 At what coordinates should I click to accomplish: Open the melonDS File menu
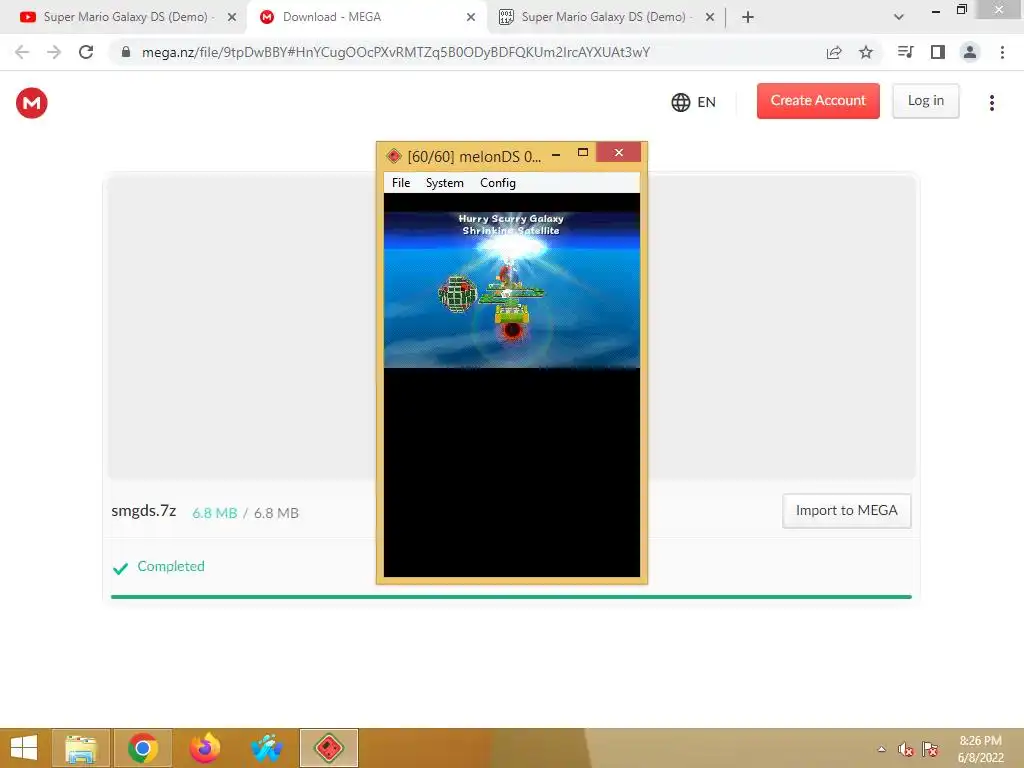click(x=400, y=183)
